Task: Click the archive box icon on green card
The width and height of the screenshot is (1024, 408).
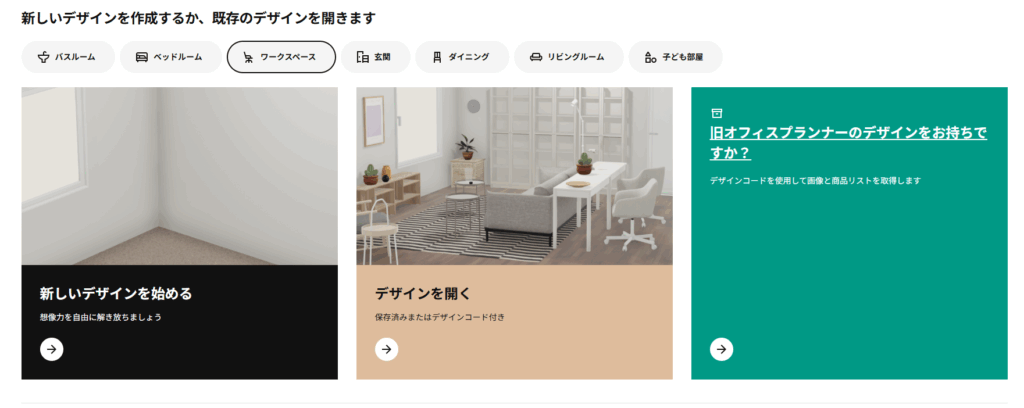Action: point(716,113)
